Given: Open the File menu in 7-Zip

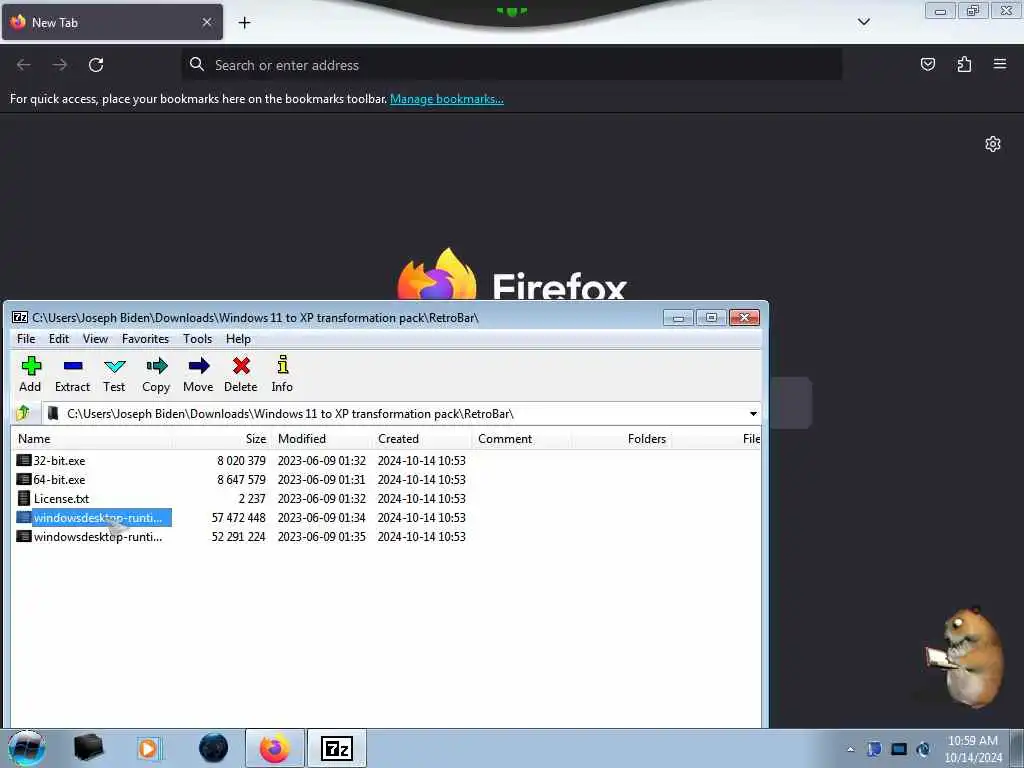Looking at the screenshot, I should 26,339.
